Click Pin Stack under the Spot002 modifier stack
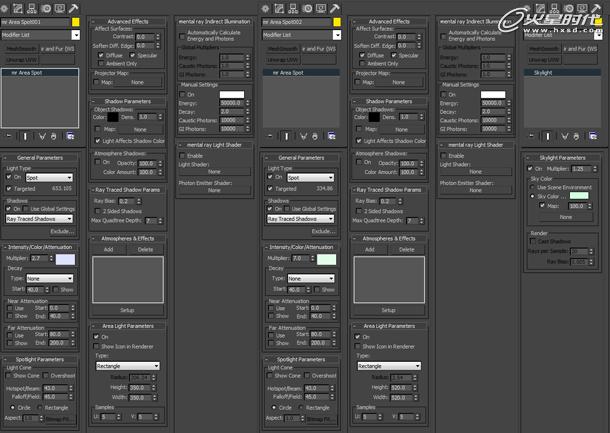The height and width of the screenshot is (433, 610). pos(270,136)
